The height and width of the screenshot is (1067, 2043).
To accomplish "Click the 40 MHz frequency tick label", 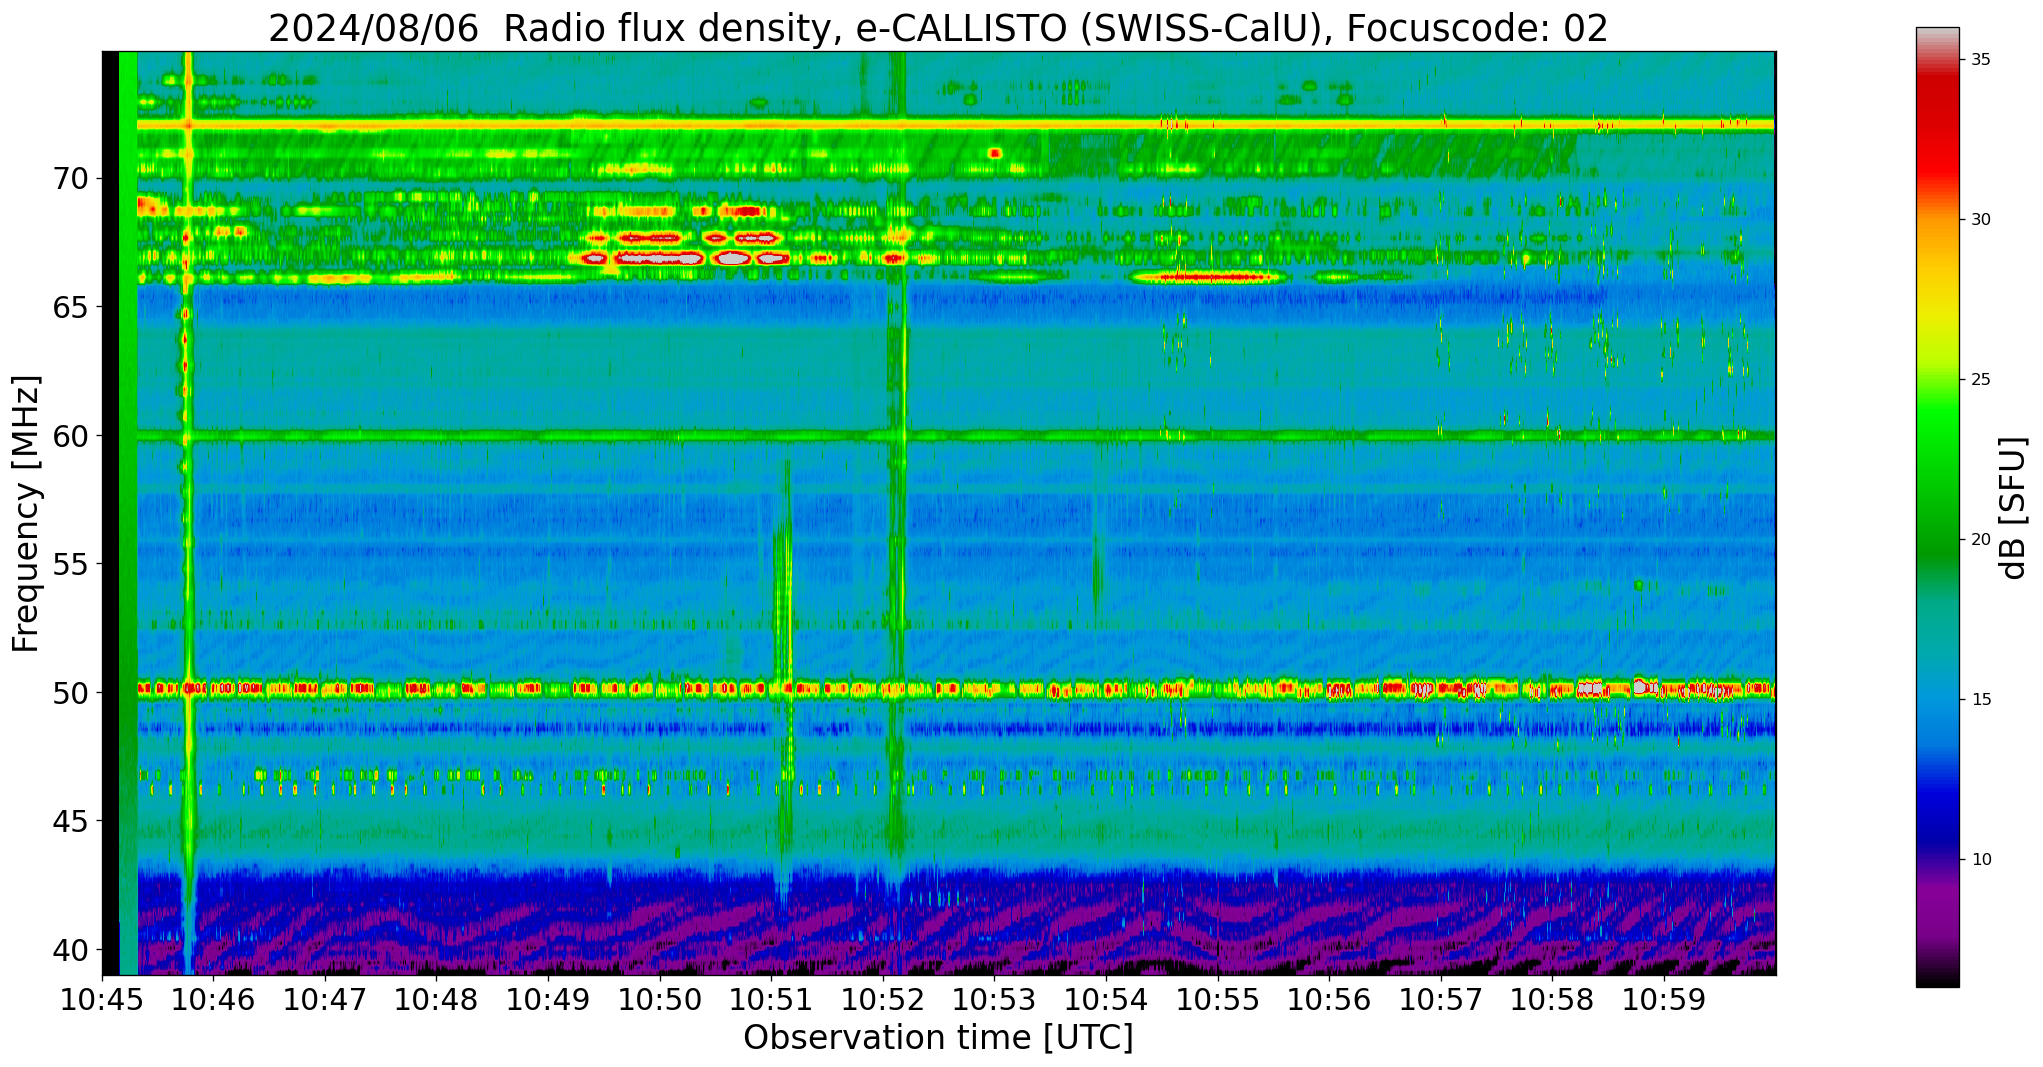I will tap(71, 949).
